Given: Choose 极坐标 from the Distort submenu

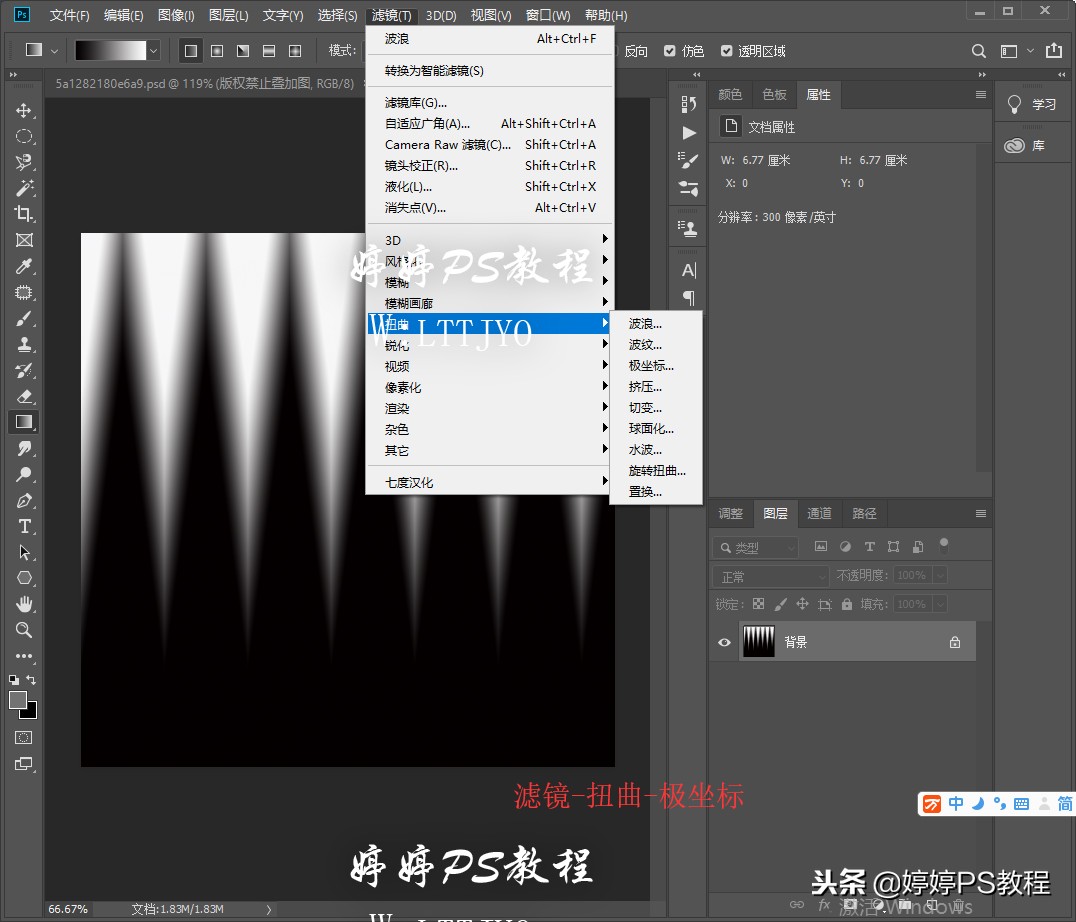Looking at the screenshot, I should 651,366.
